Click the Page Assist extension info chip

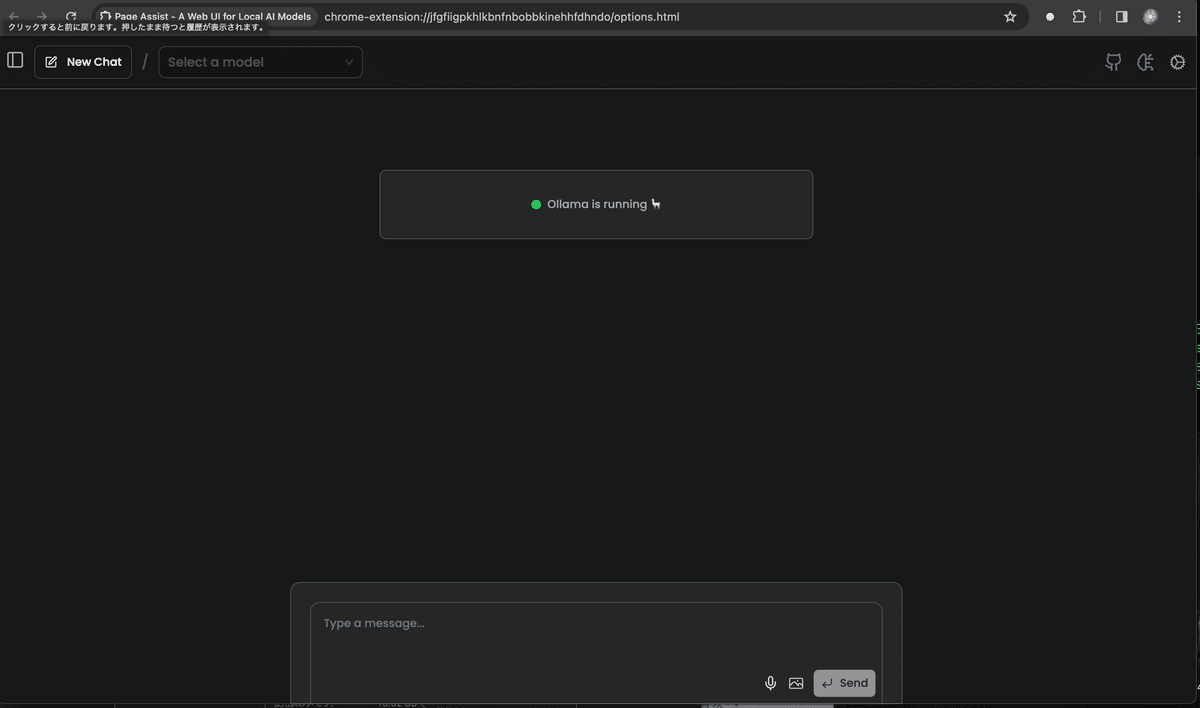pyautogui.click(x=206, y=17)
